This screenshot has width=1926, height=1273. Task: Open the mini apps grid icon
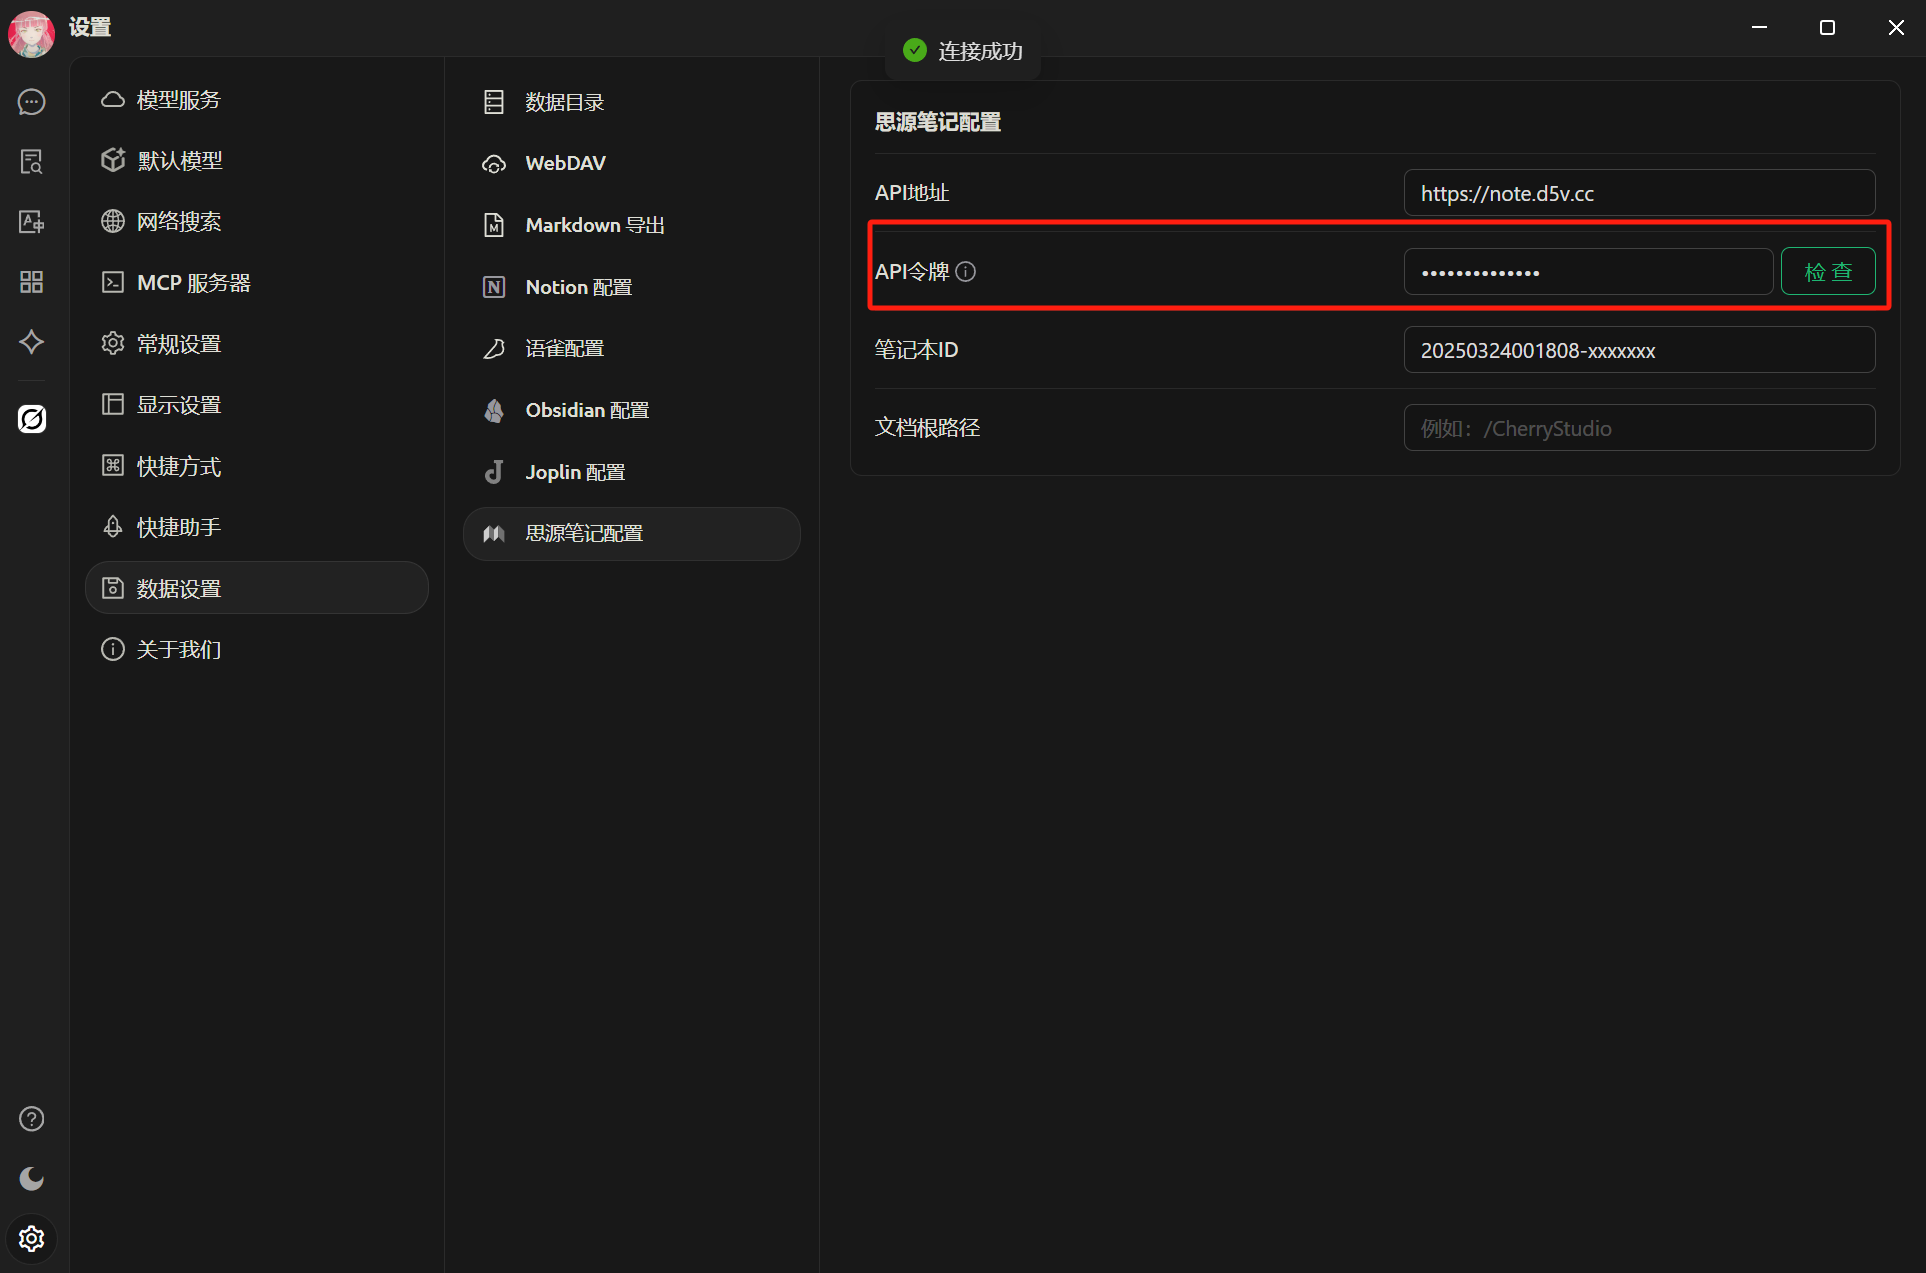coord(32,282)
